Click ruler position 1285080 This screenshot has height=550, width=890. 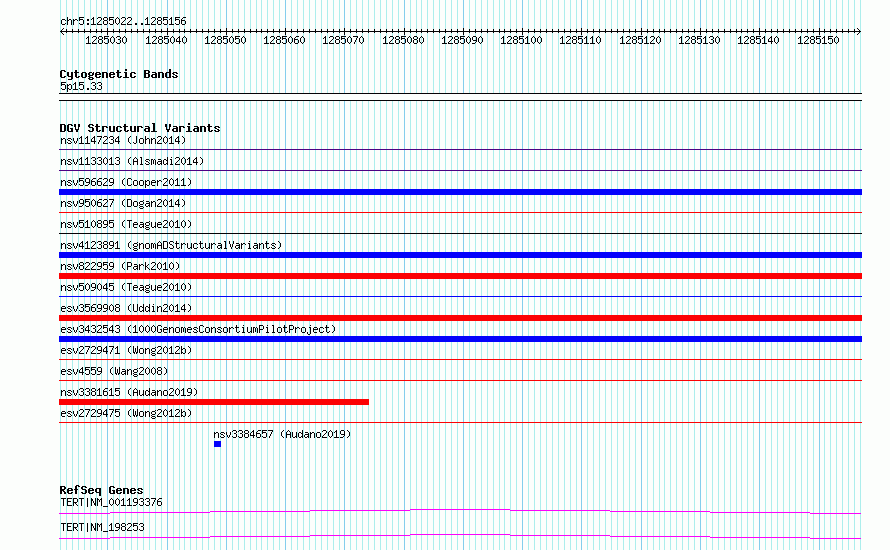tap(403, 40)
